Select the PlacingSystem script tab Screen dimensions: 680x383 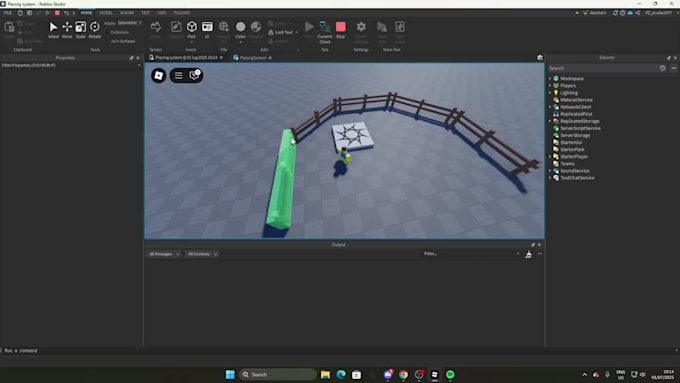click(252, 58)
